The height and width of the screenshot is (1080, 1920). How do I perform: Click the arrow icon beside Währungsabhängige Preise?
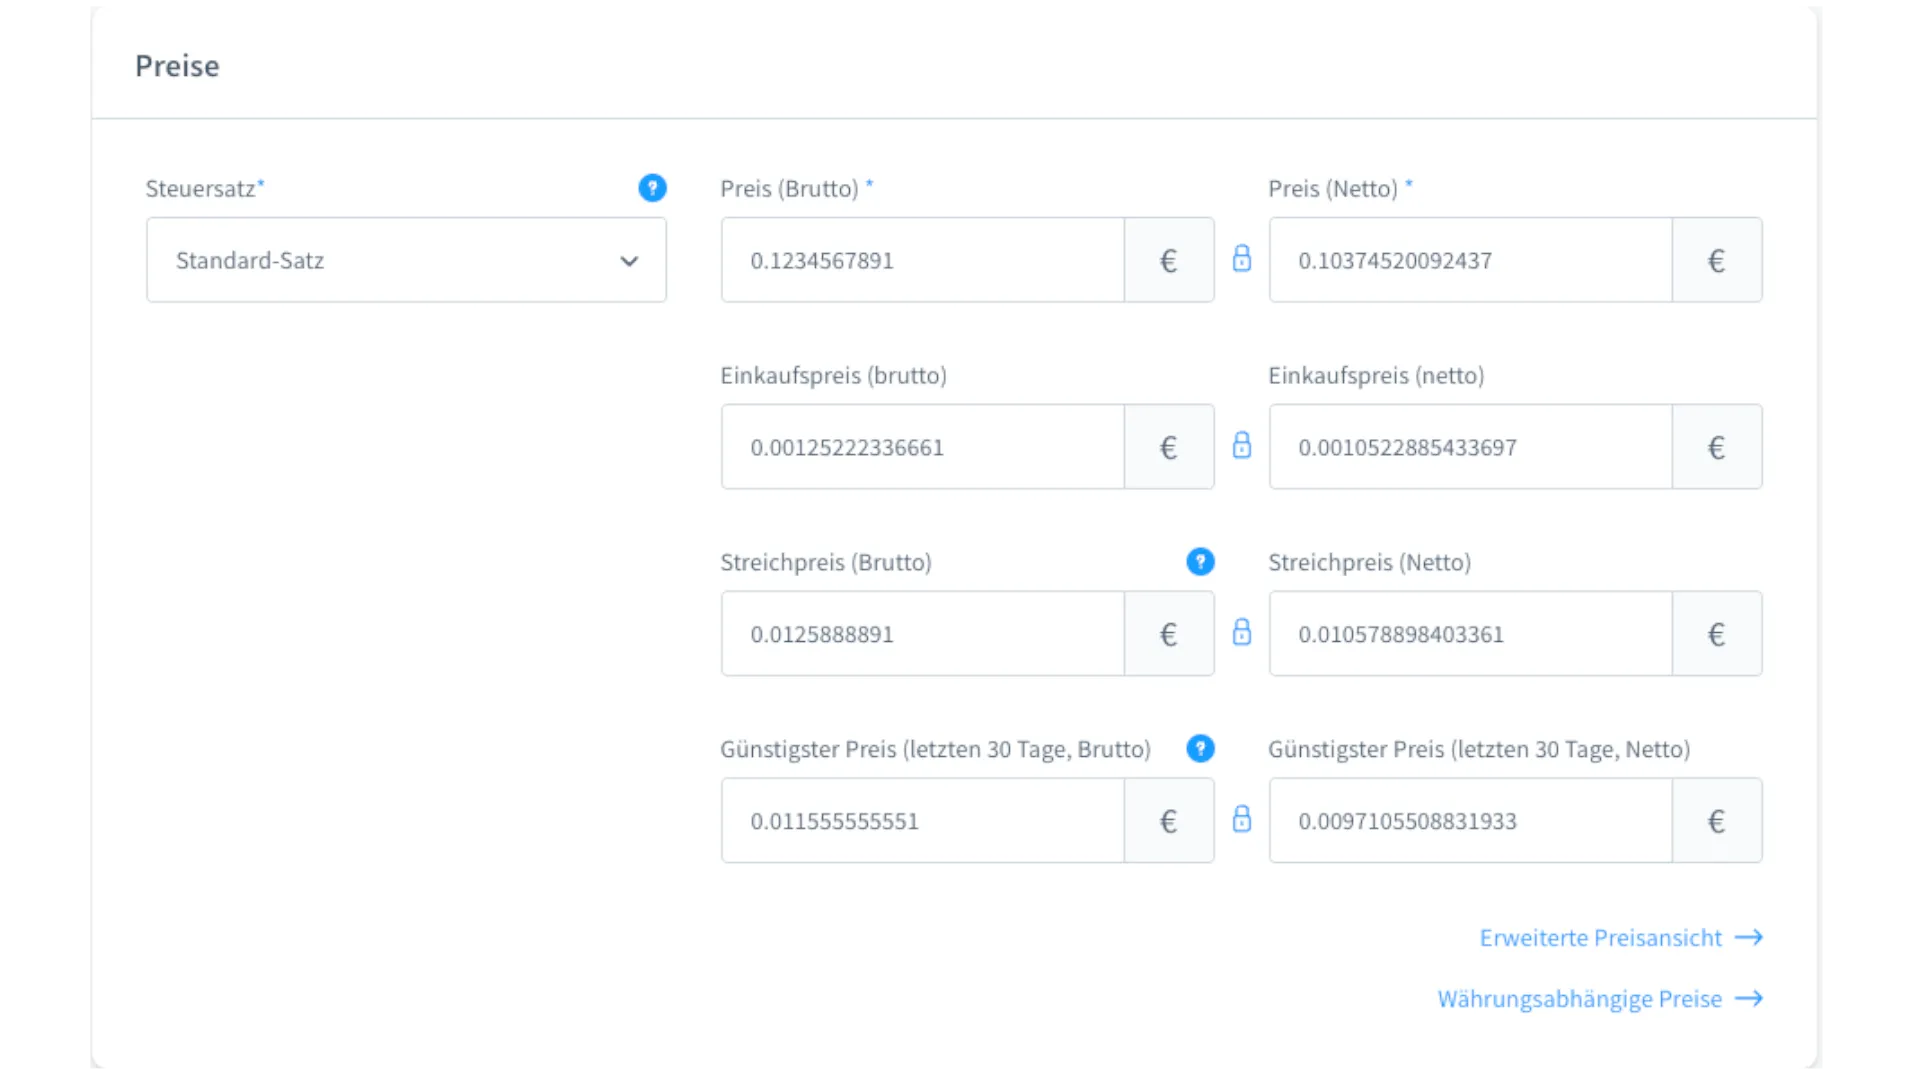tap(1750, 998)
